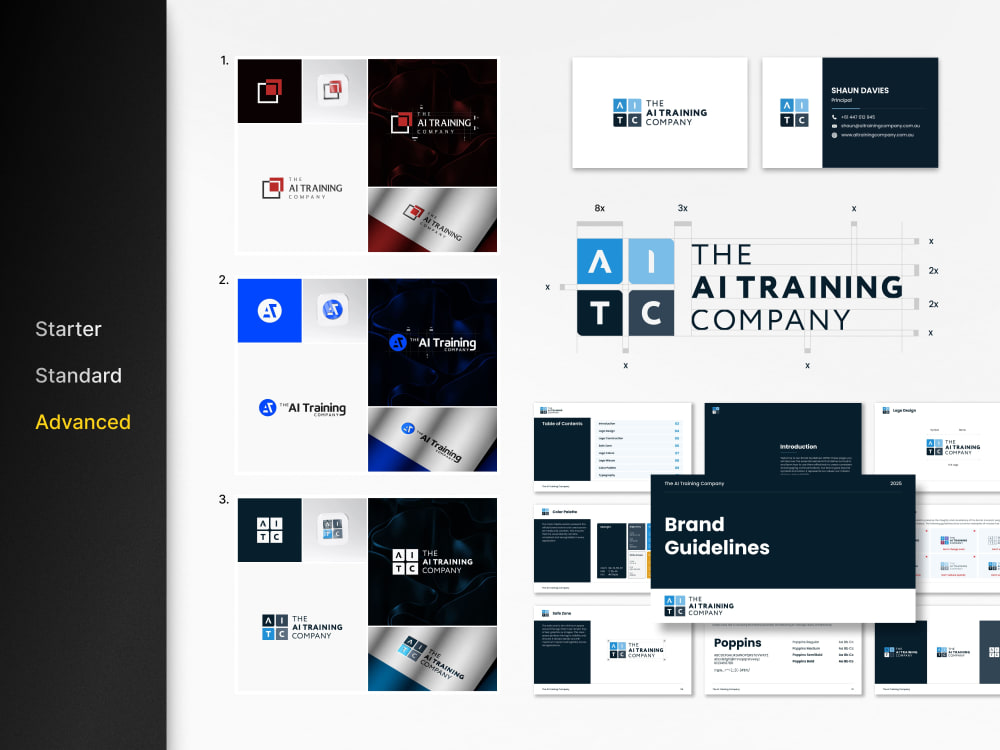Image resolution: width=1000 pixels, height=750 pixels.
Task: Click the white AT circle logo on blue tile
Action: point(270,311)
